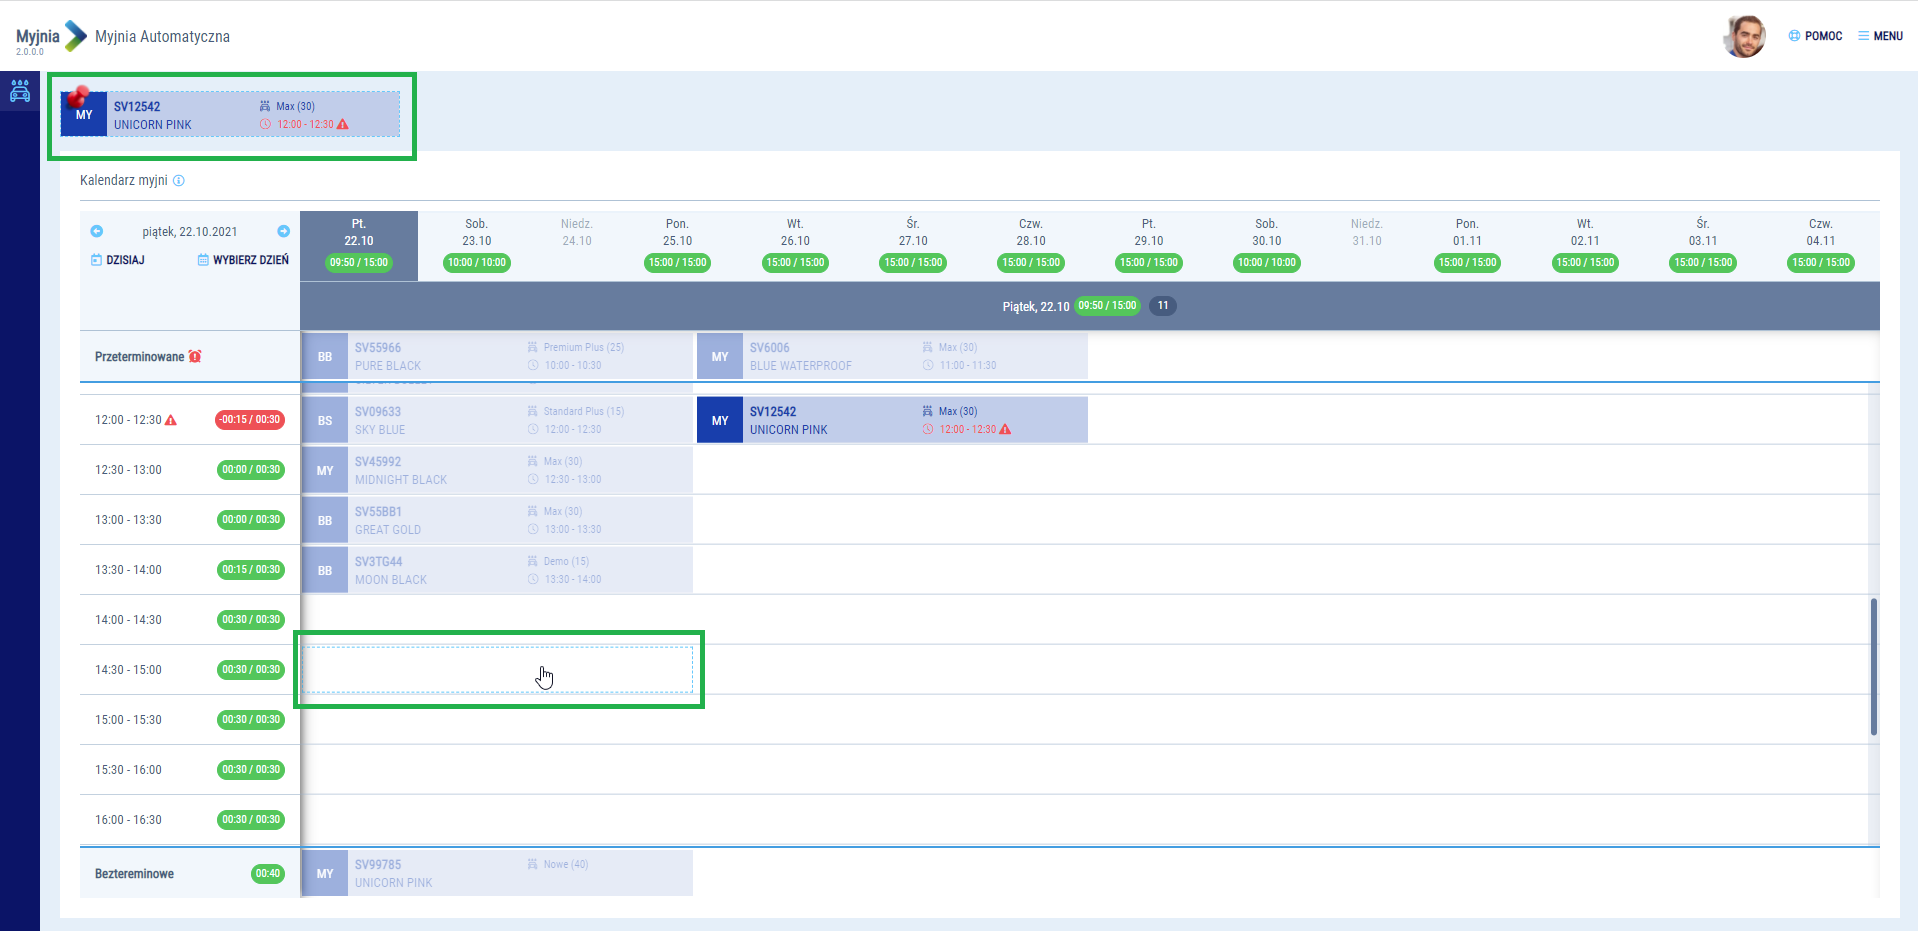
Task: Click the pinned SV12542 card pushpin icon
Action: [x=77, y=97]
